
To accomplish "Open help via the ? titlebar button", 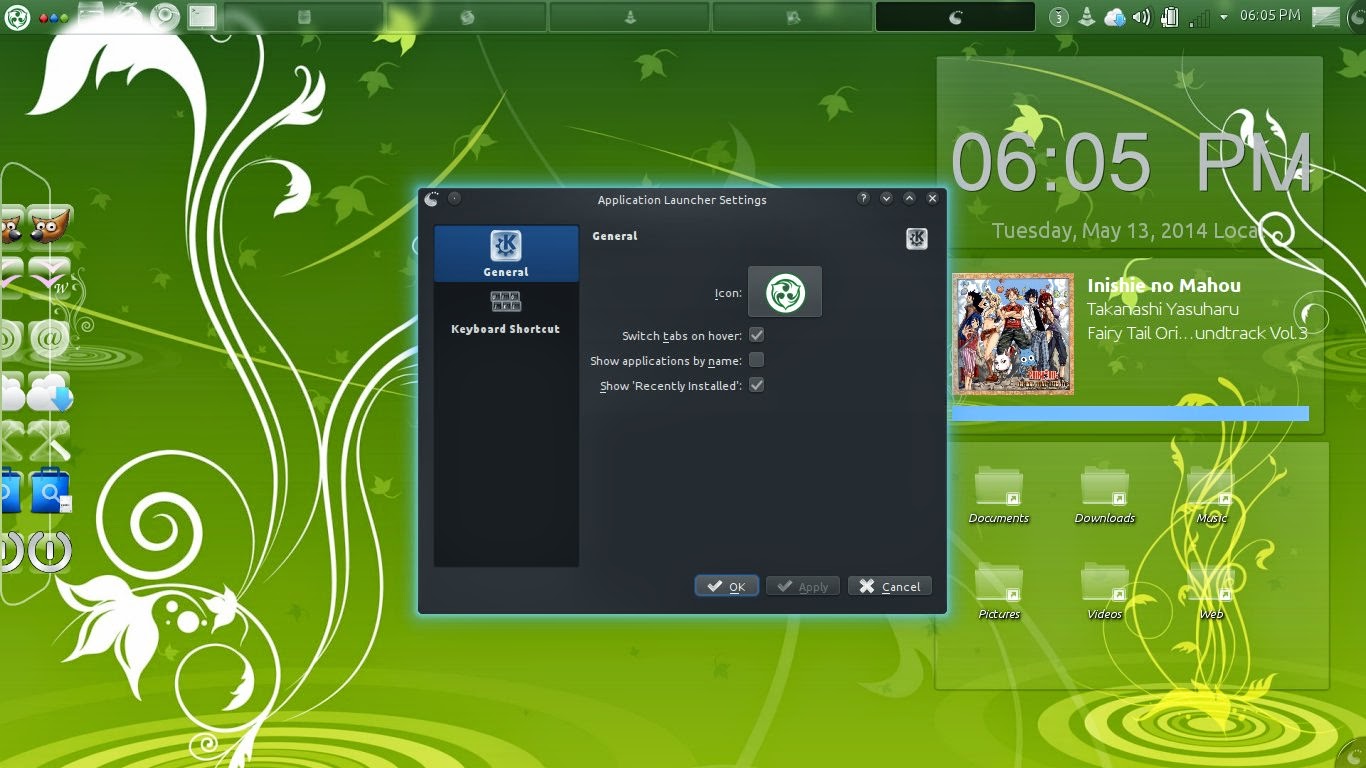I will (x=864, y=199).
